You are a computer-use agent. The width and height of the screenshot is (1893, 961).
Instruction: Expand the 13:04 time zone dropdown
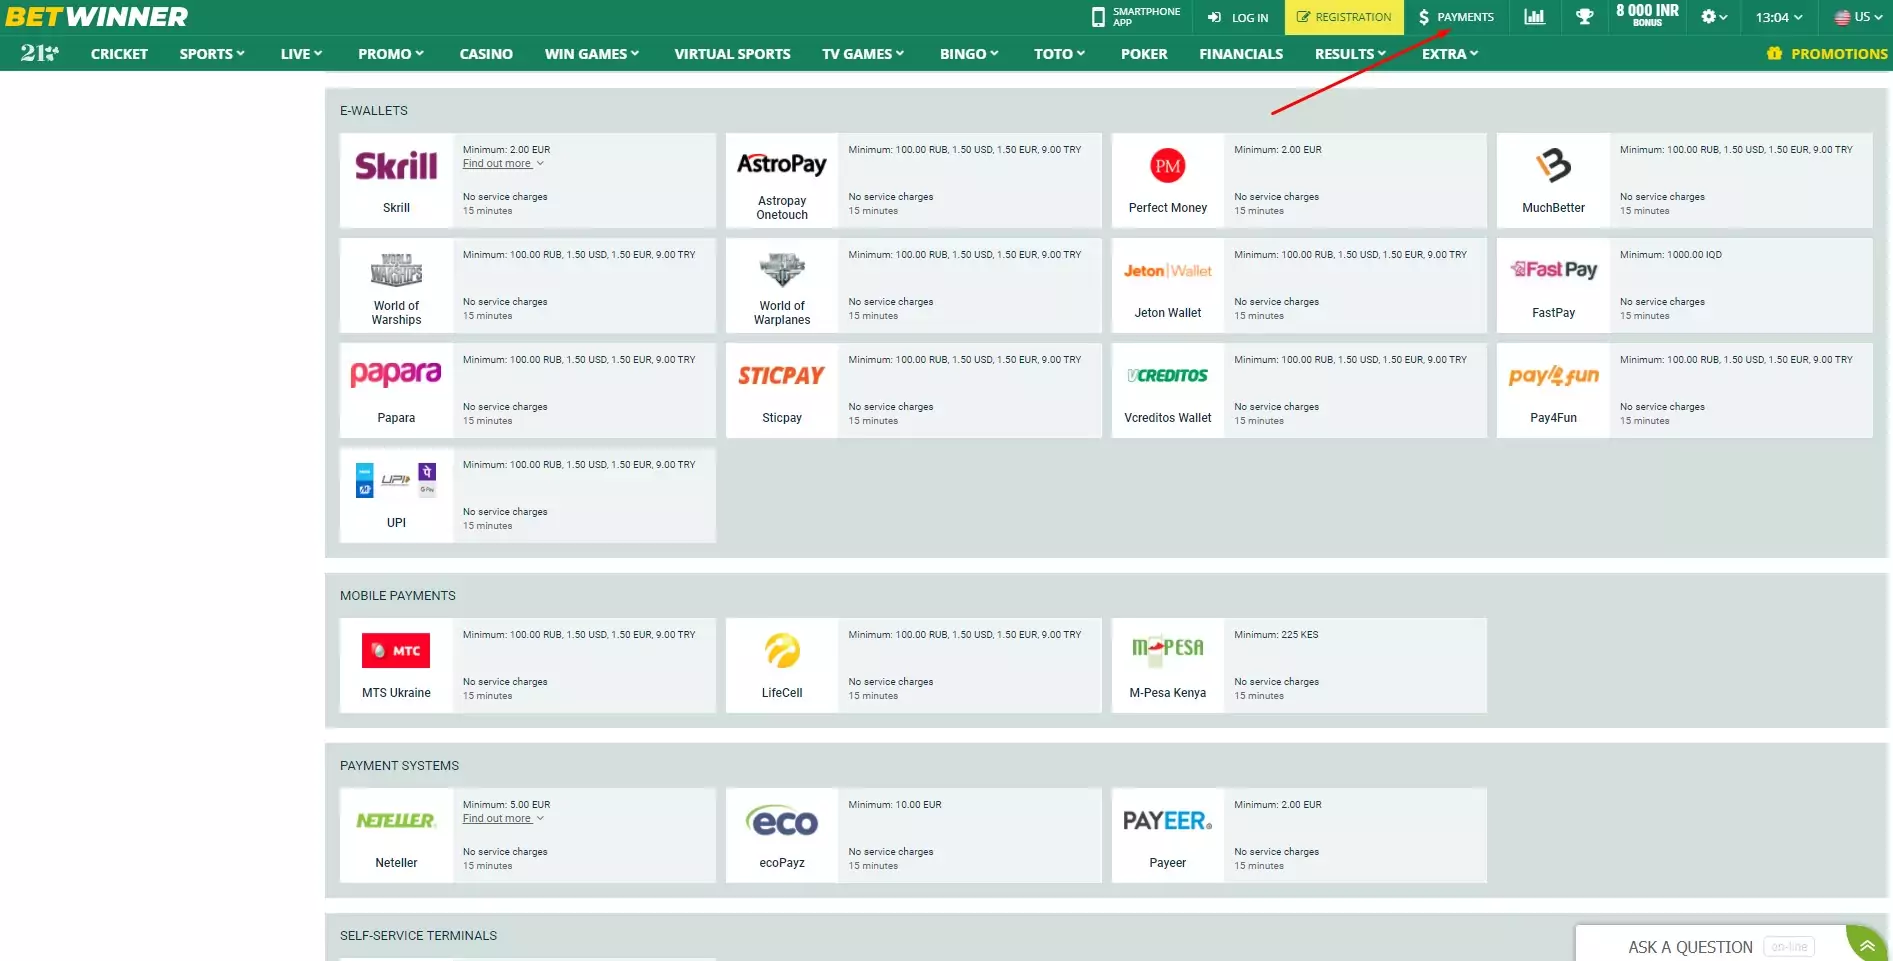(x=1778, y=17)
